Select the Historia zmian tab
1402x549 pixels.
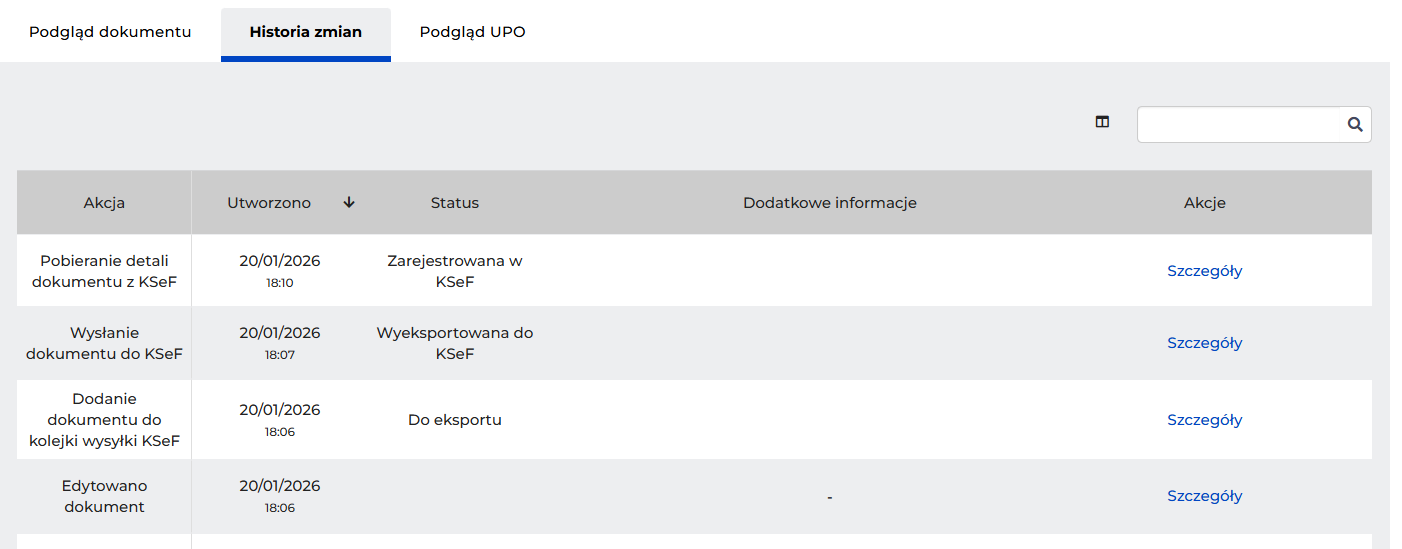coord(305,32)
